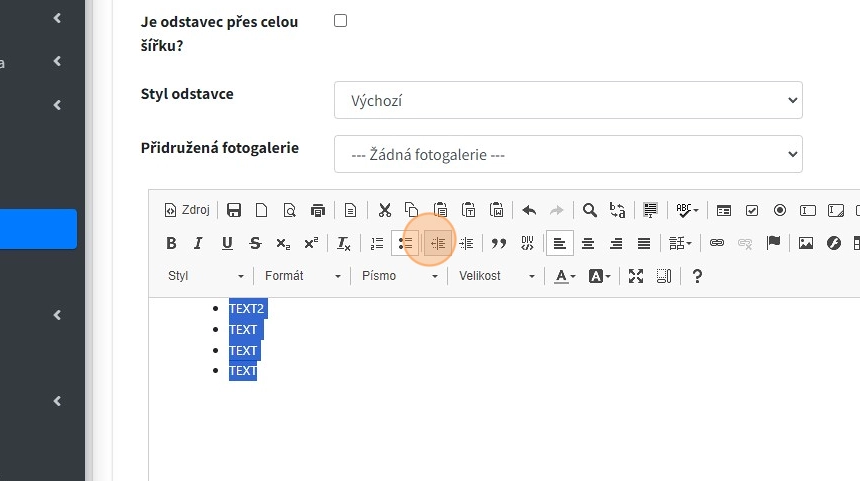Insert an image into the editor
The width and height of the screenshot is (860, 481).
[805, 243]
